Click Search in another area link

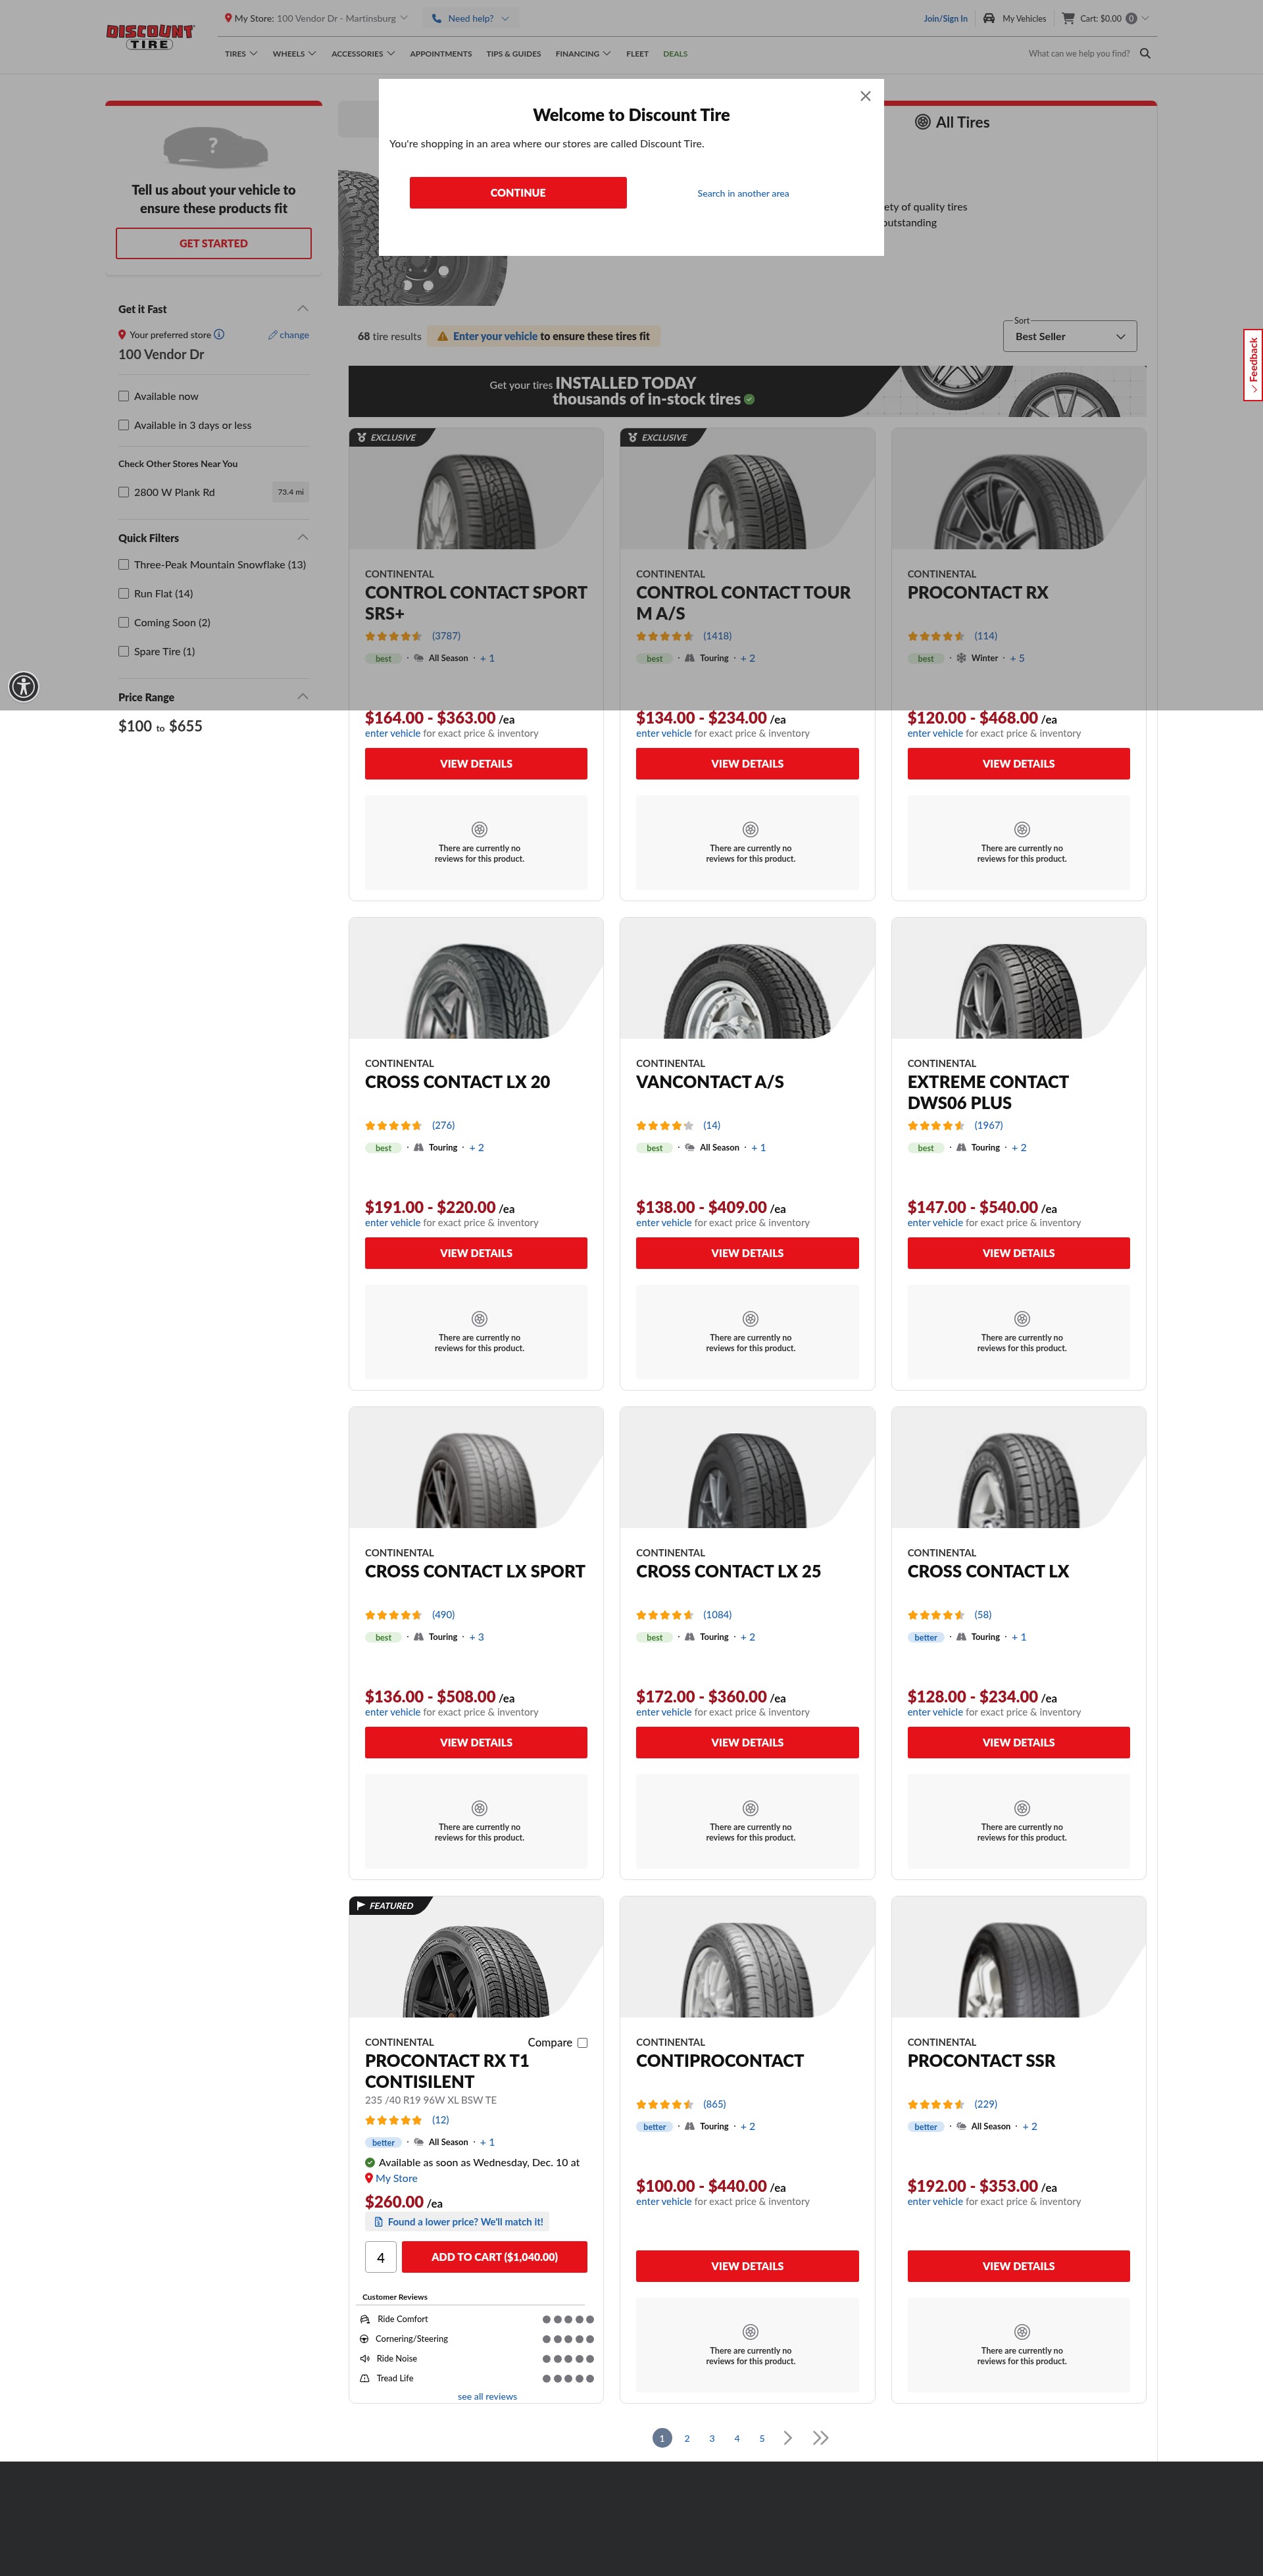click(743, 193)
